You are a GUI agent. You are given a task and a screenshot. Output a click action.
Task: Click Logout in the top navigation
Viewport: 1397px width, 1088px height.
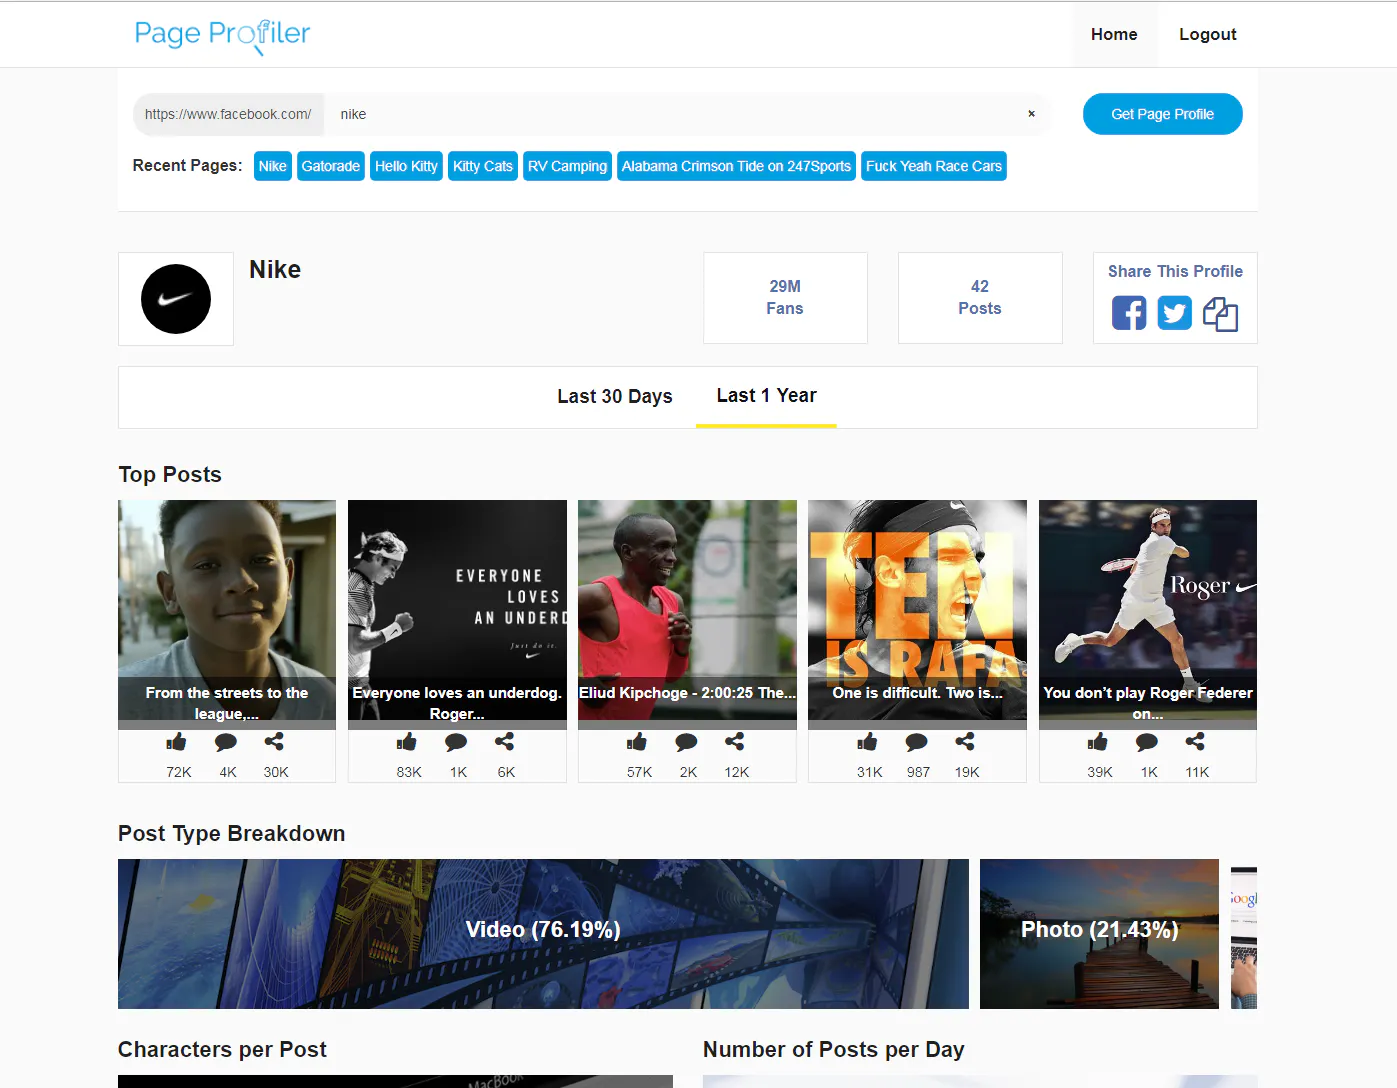tap(1207, 34)
